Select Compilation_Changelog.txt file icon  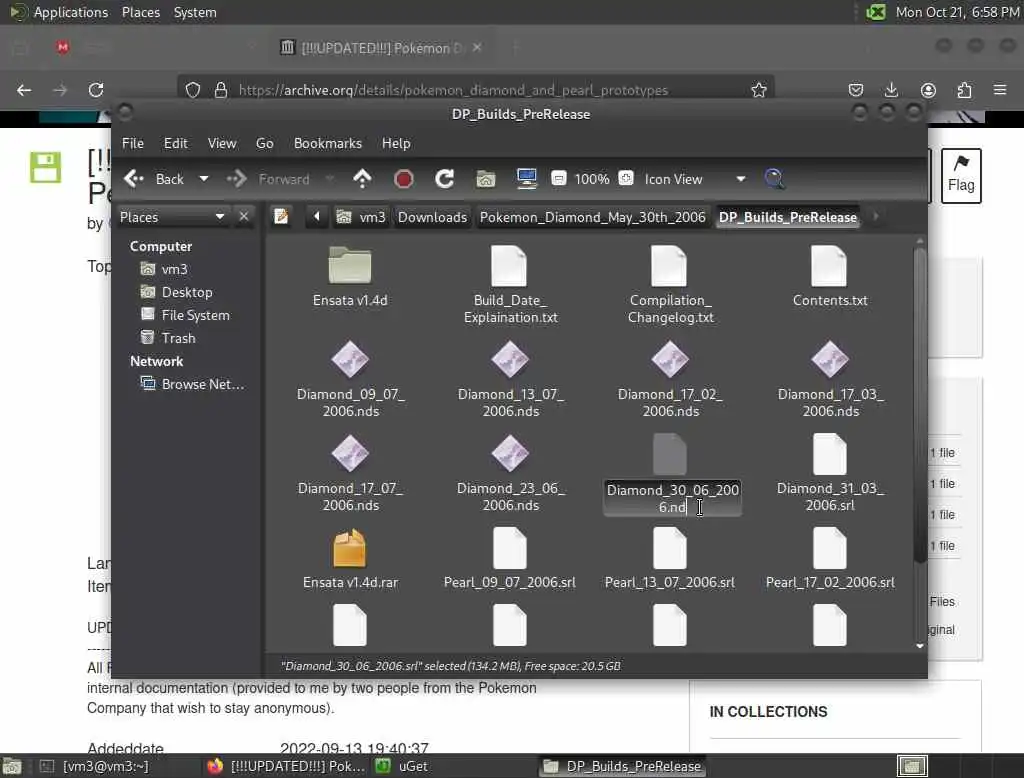tap(670, 266)
